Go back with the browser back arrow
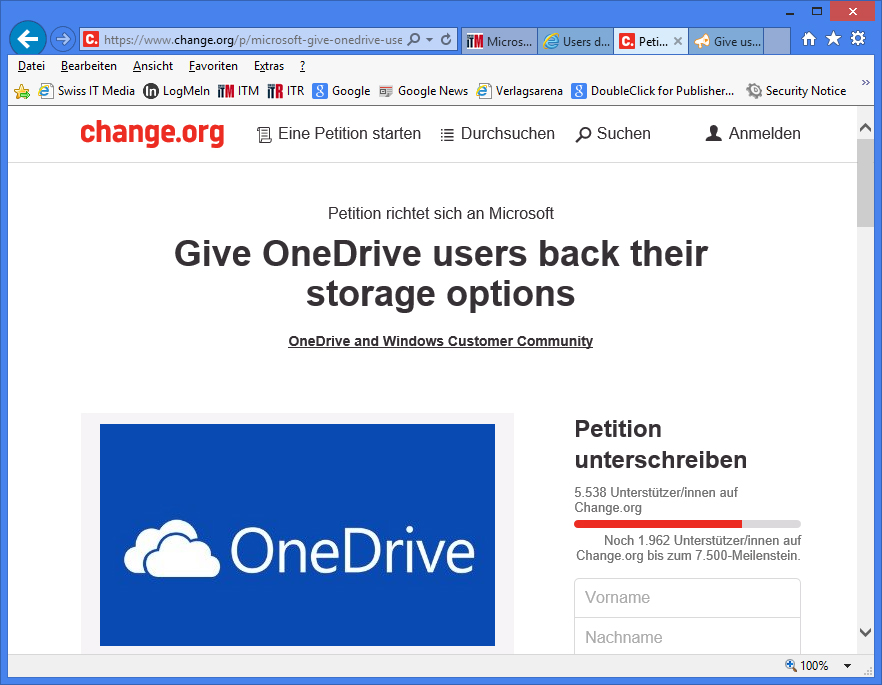Image resolution: width=882 pixels, height=685 pixels. click(28, 39)
